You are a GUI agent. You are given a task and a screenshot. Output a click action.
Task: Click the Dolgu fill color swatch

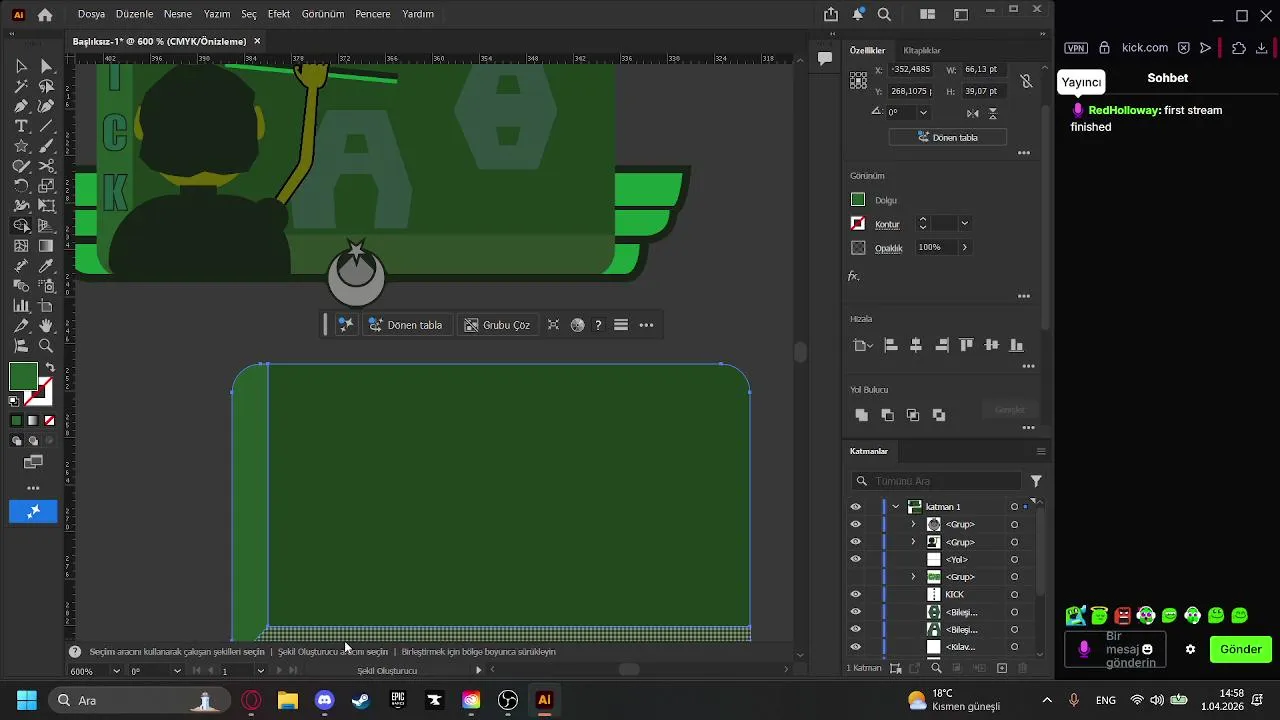point(858,200)
